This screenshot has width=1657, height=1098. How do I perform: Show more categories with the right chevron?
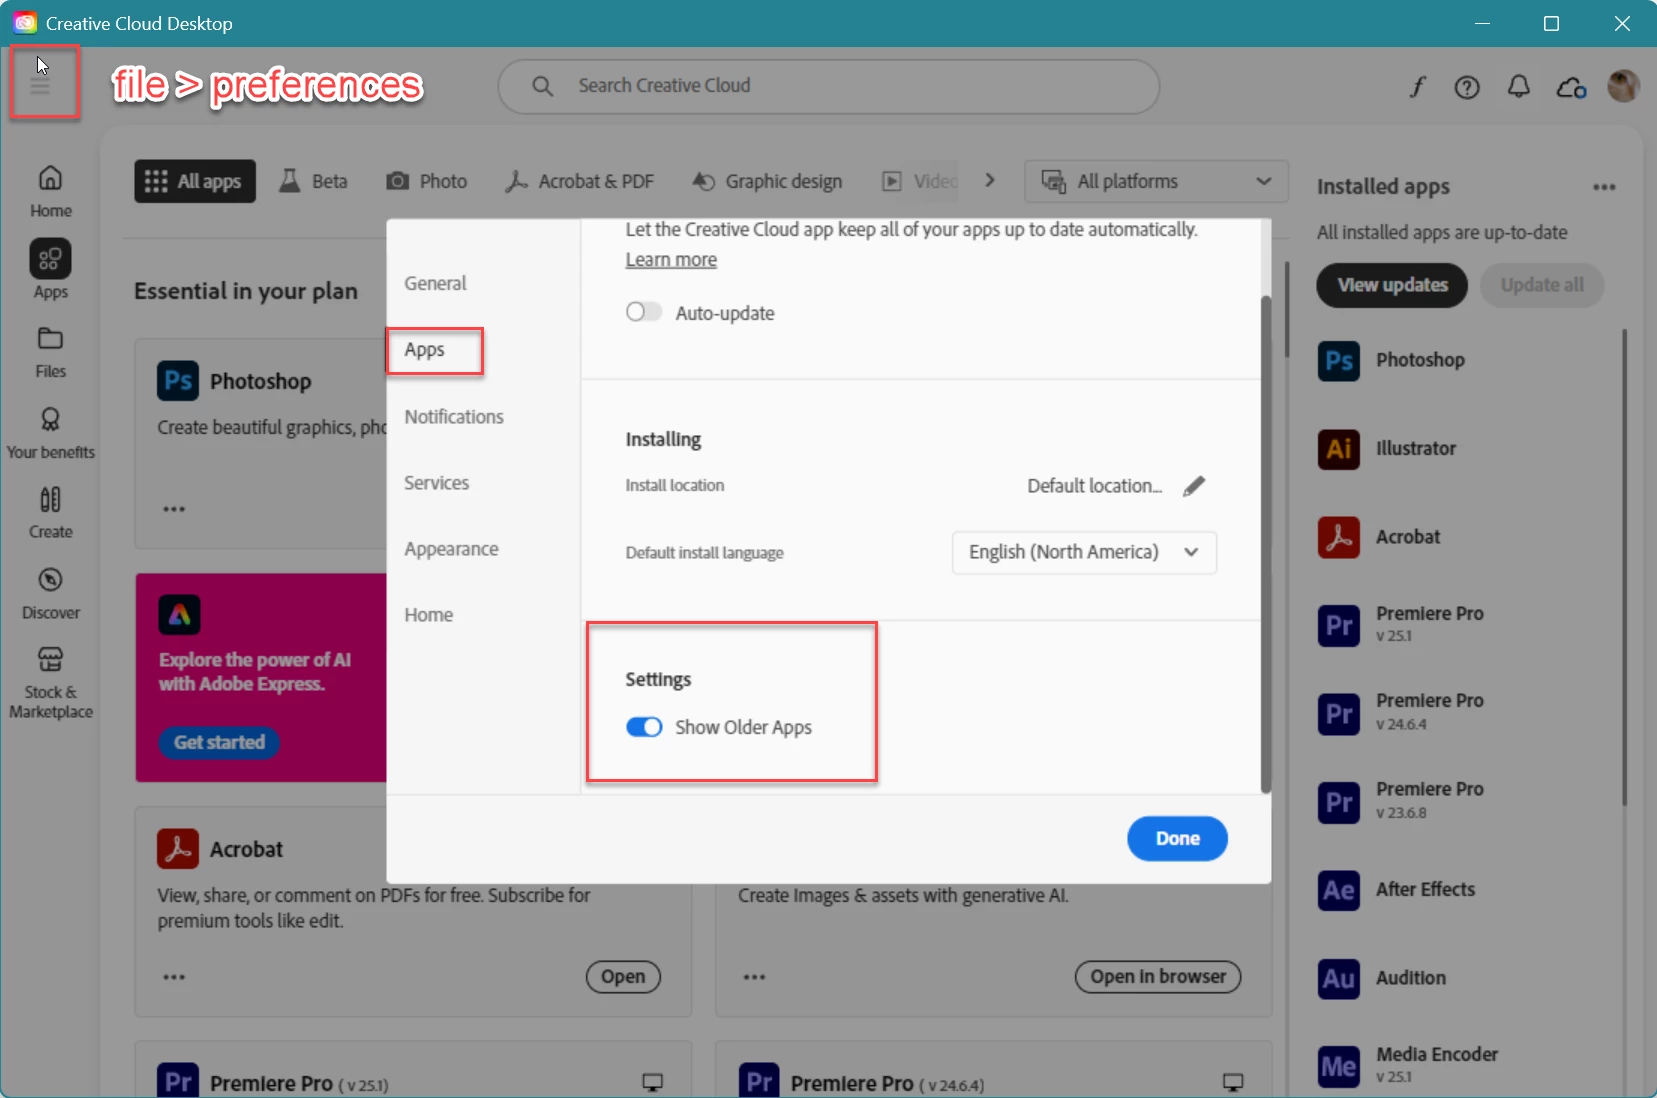point(990,180)
